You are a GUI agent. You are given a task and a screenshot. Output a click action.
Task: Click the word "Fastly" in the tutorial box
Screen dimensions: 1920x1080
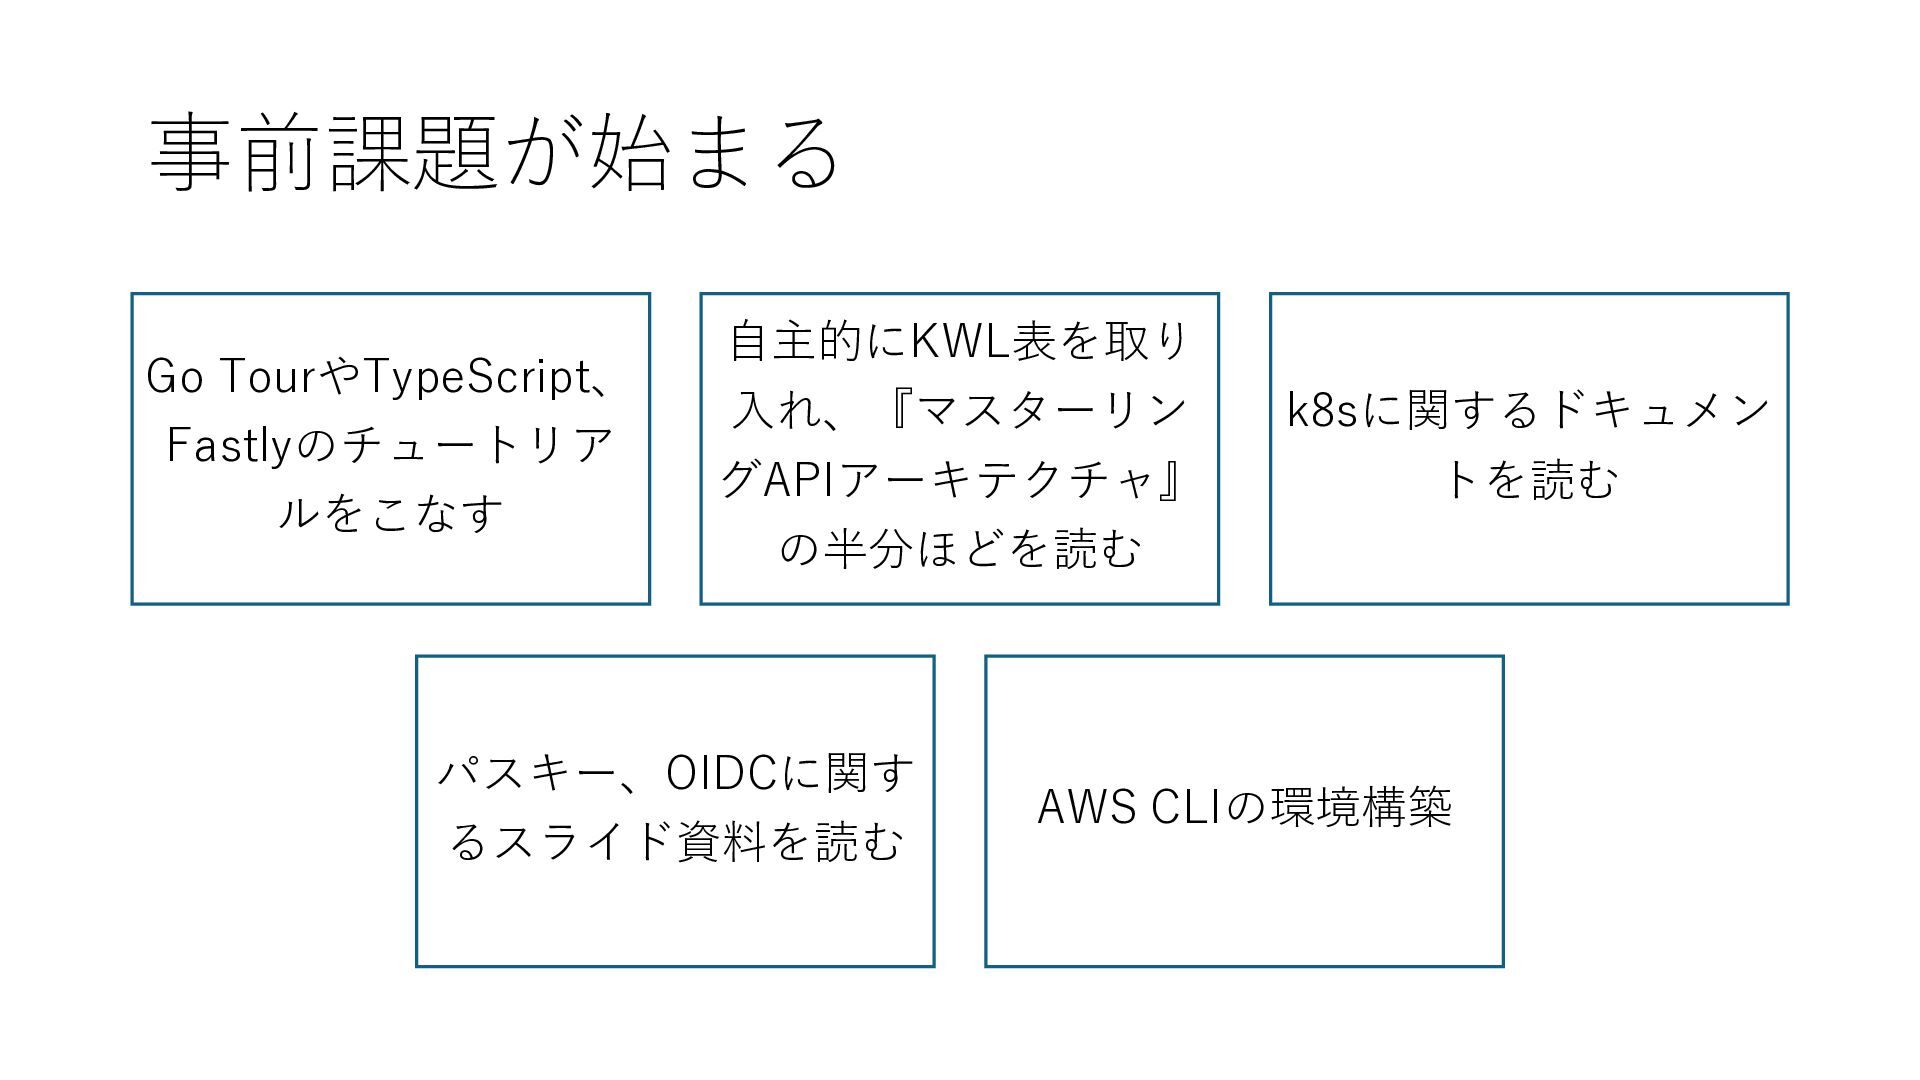227,446
